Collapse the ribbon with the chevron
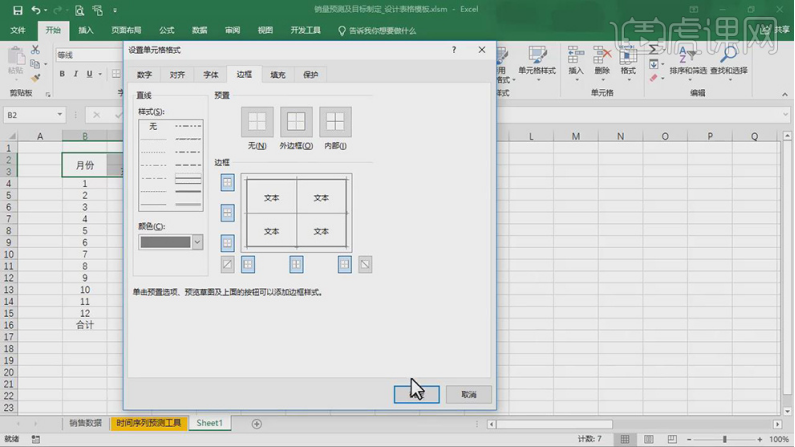The width and height of the screenshot is (795, 447). pyautogui.click(x=785, y=94)
